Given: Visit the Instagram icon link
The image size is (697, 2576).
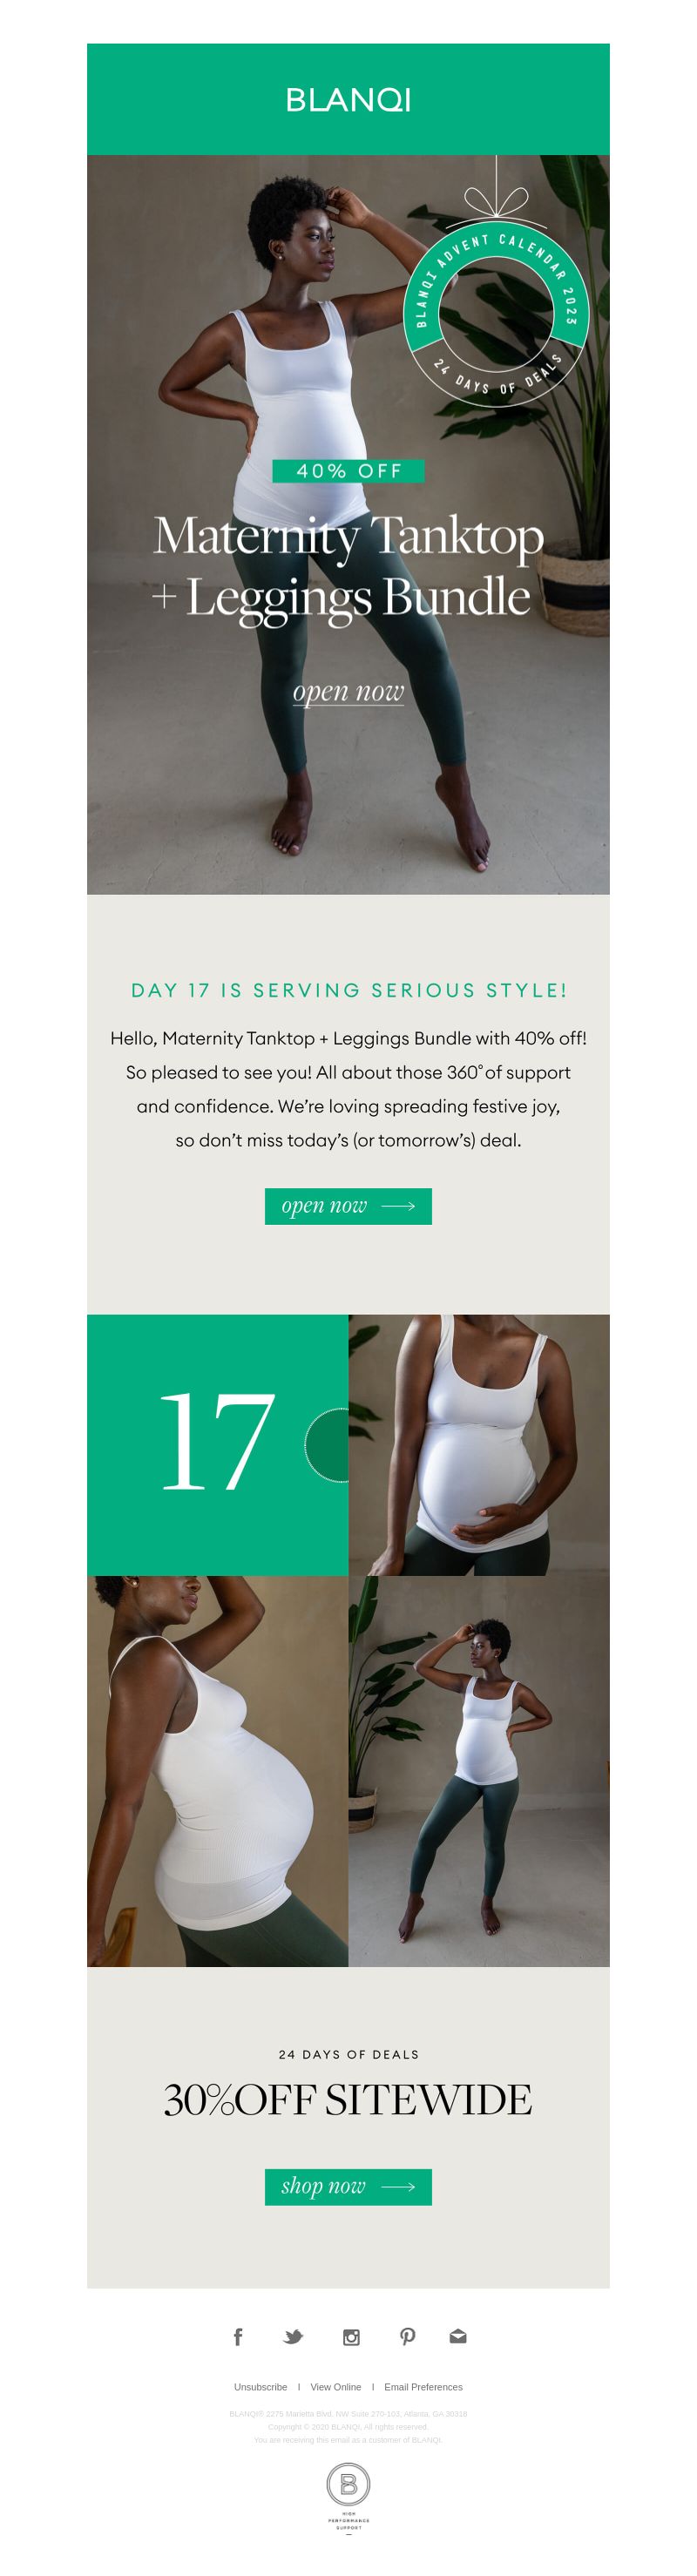Looking at the screenshot, I should pos(351,2337).
